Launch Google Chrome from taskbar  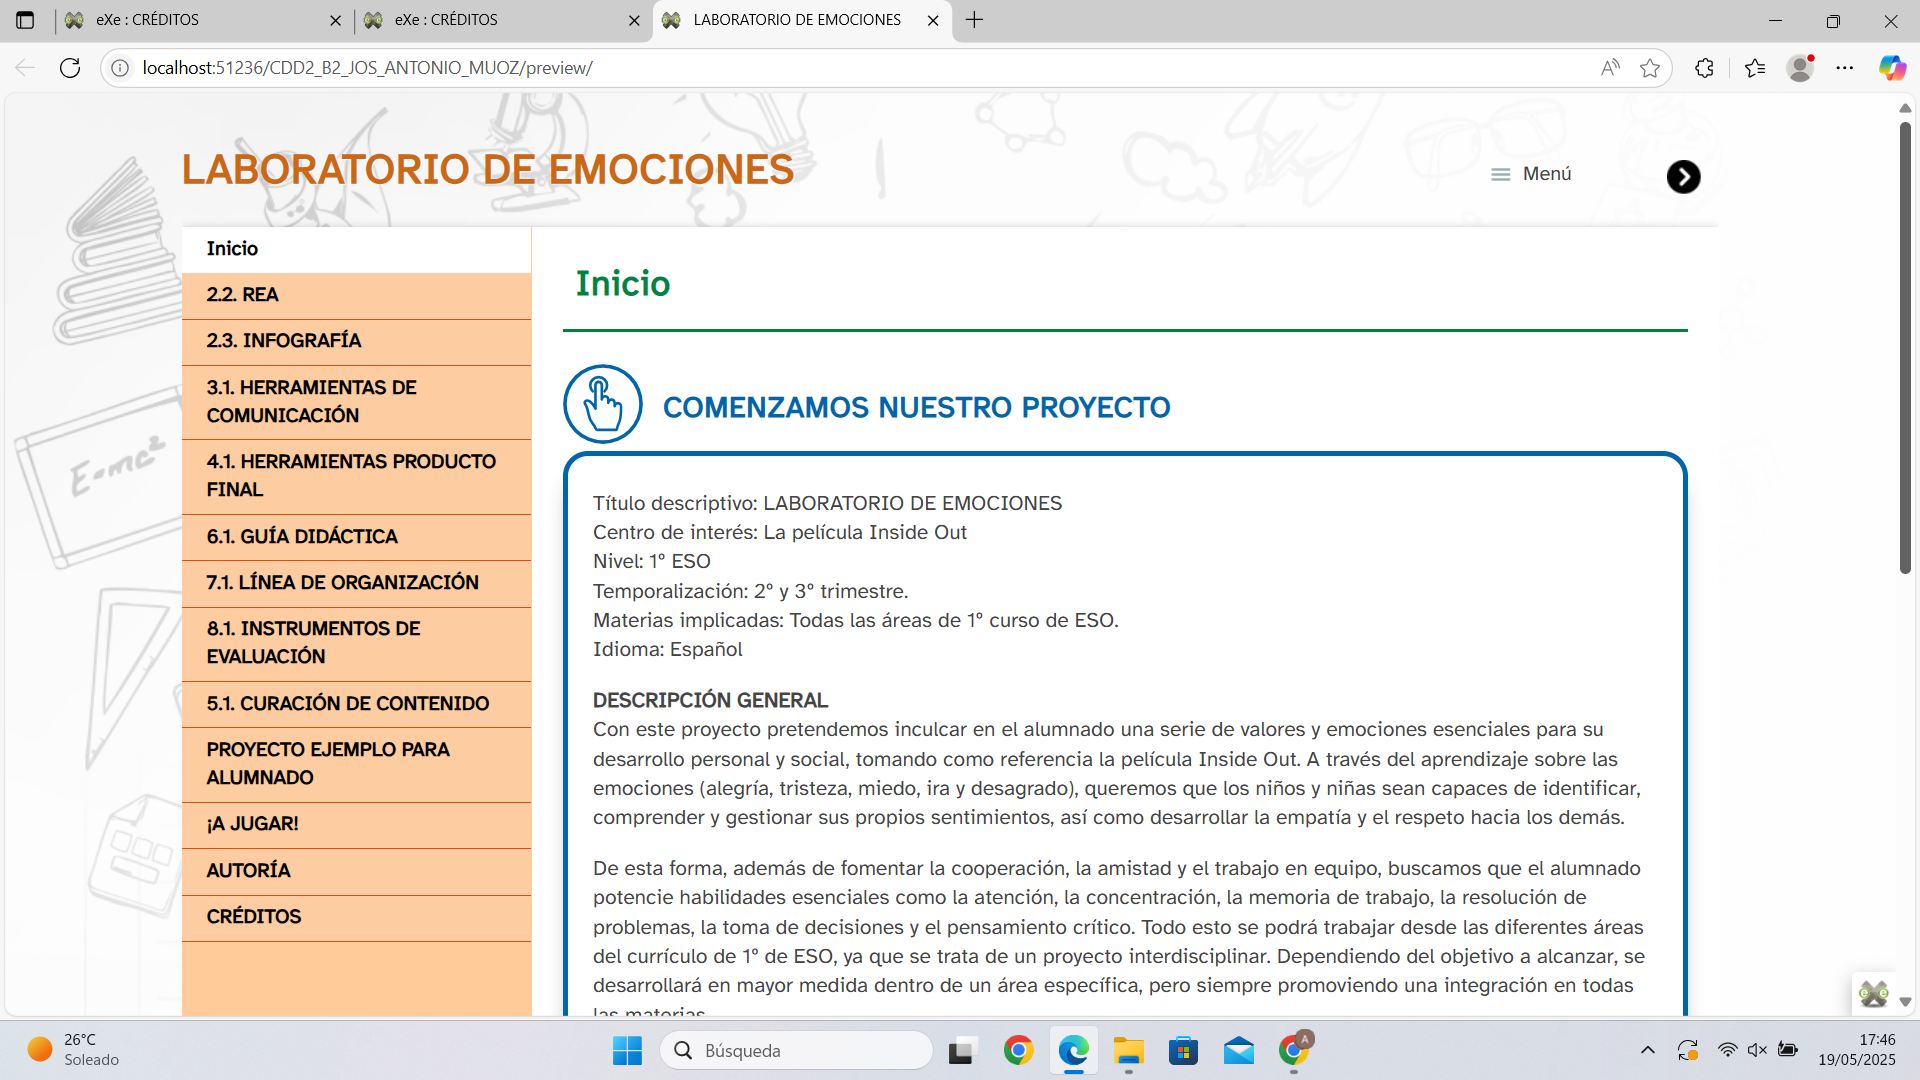click(x=1018, y=1051)
